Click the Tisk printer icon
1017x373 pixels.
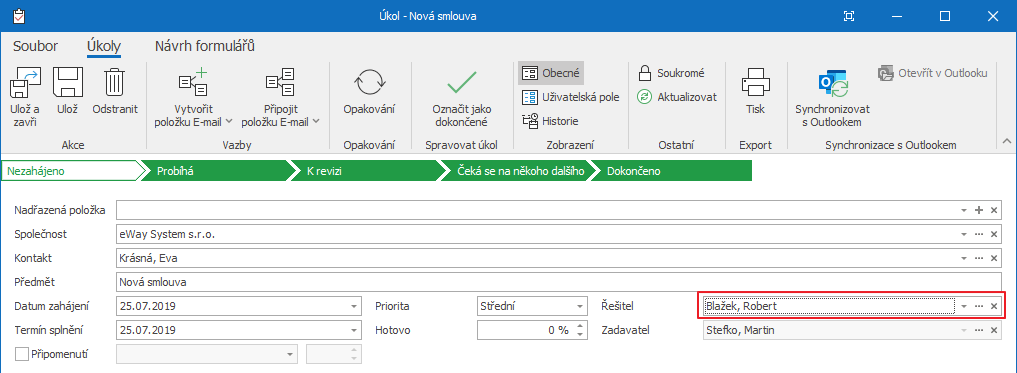pyautogui.click(x=755, y=82)
